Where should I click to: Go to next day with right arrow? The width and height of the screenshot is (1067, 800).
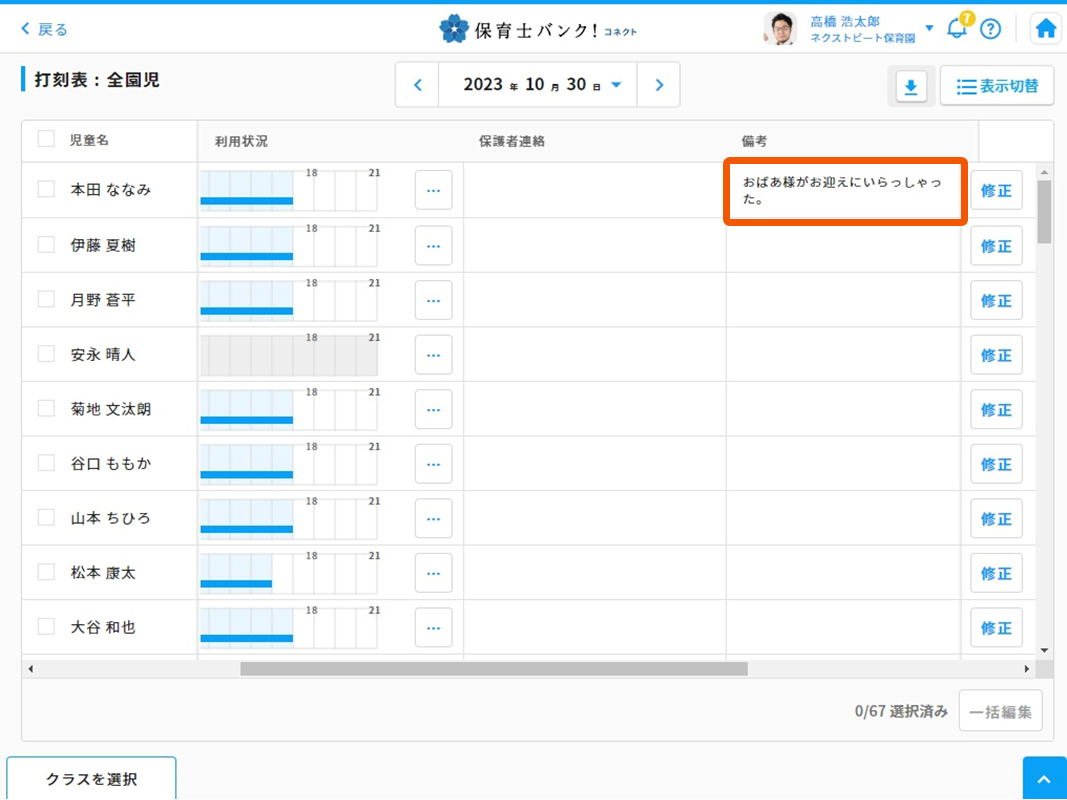pyautogui.click(x=659, y=85)
